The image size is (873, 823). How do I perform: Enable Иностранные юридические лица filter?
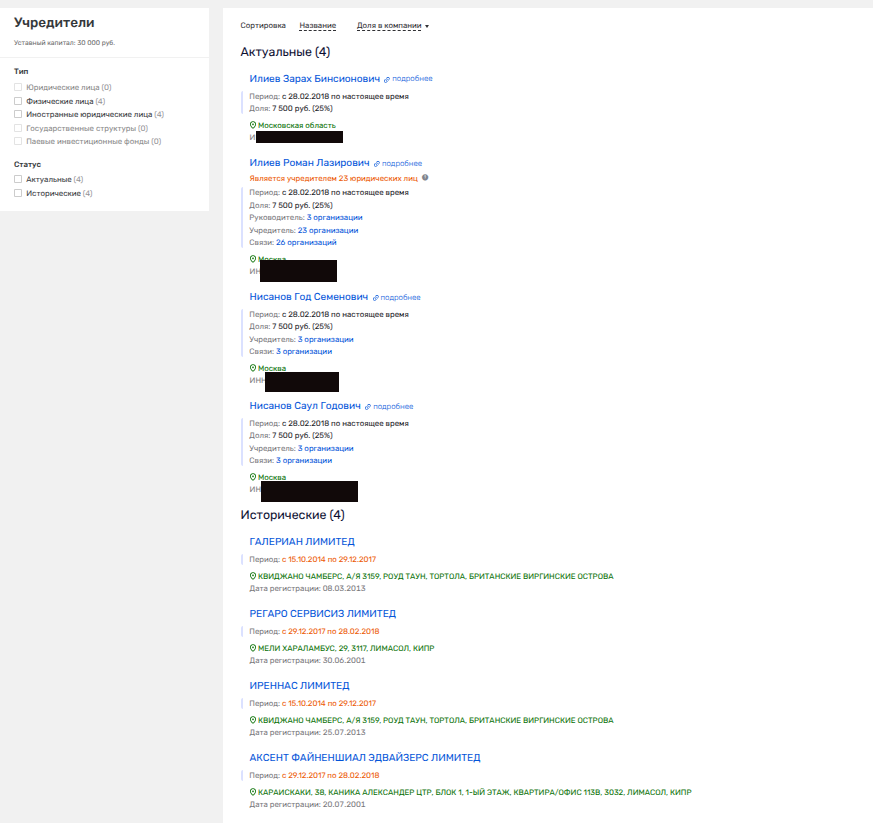coord(18,114)
